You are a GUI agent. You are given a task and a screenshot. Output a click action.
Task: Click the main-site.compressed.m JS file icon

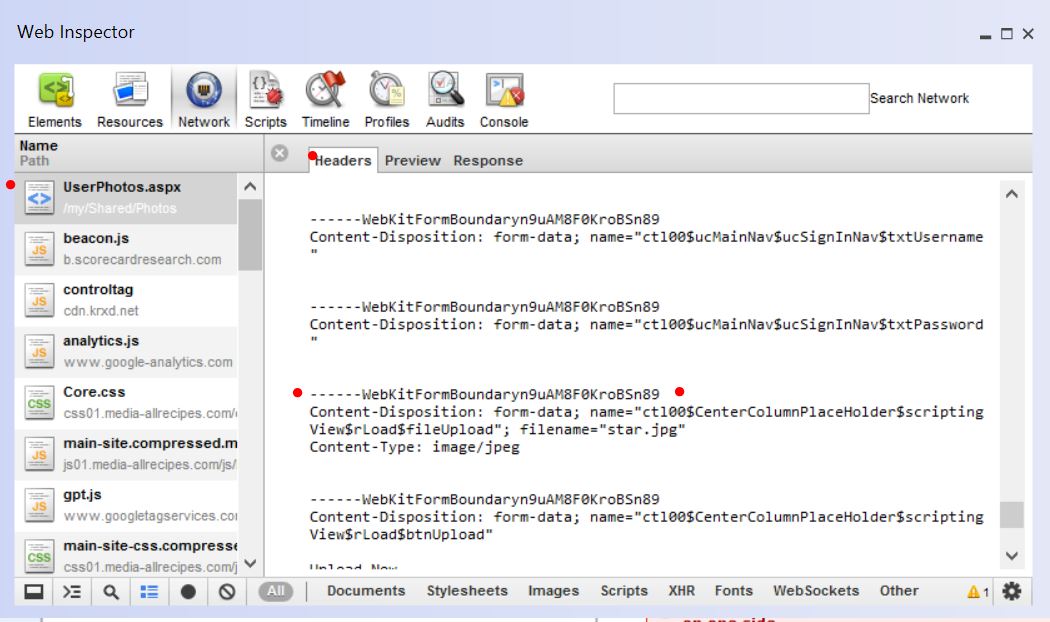click(40, 454)
